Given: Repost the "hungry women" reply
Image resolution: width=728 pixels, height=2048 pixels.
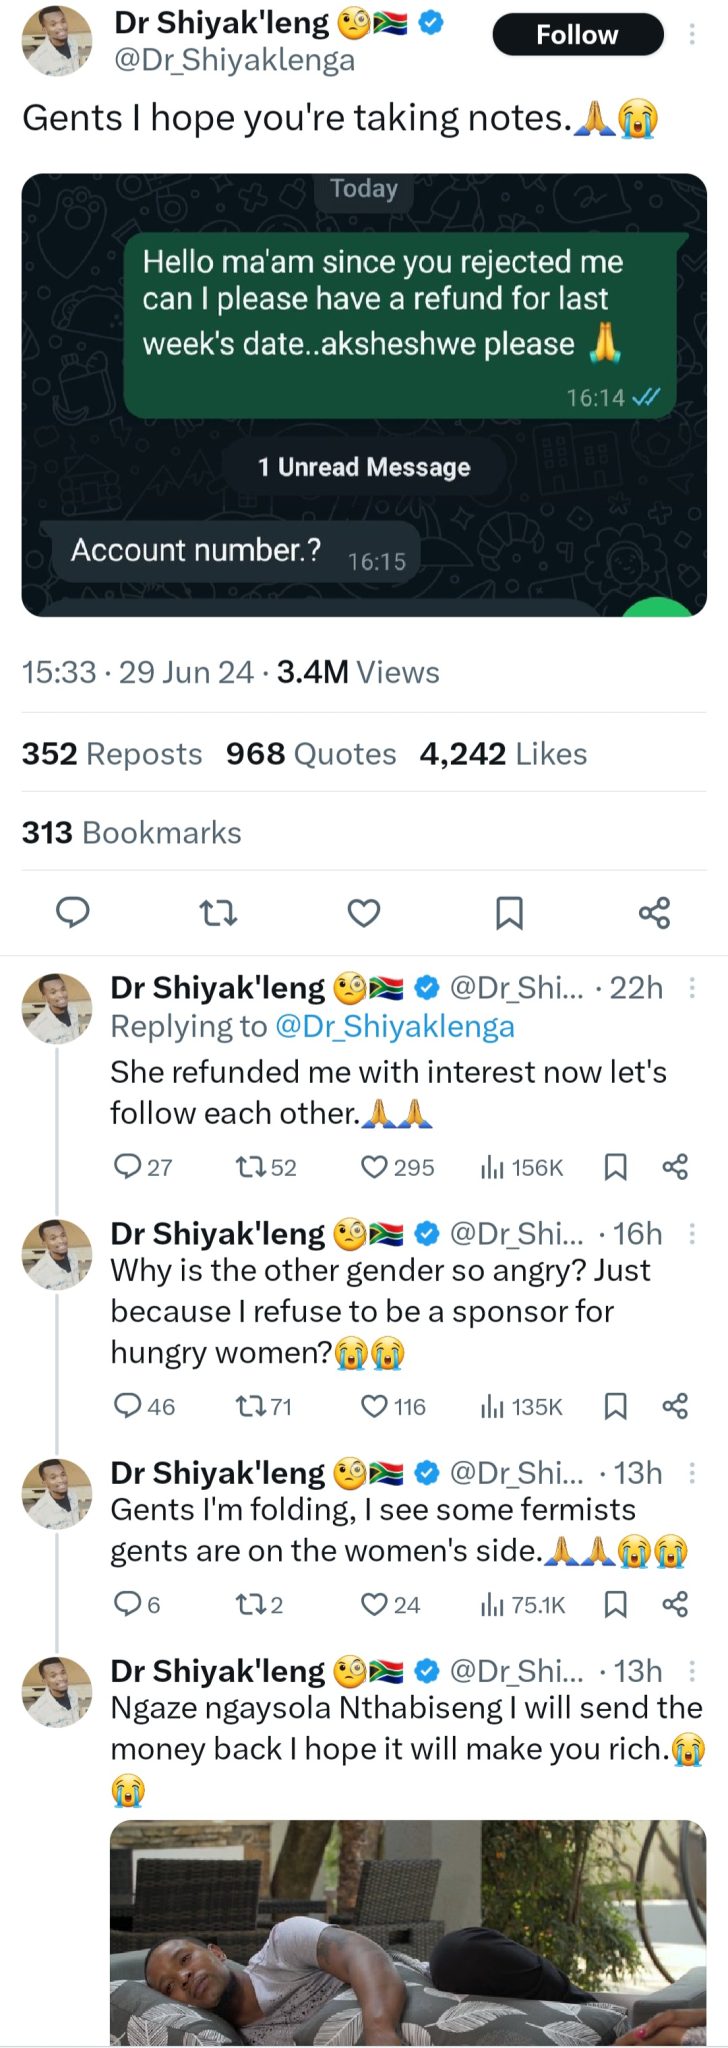Looking at the screenshot, I should point(248,1407).
